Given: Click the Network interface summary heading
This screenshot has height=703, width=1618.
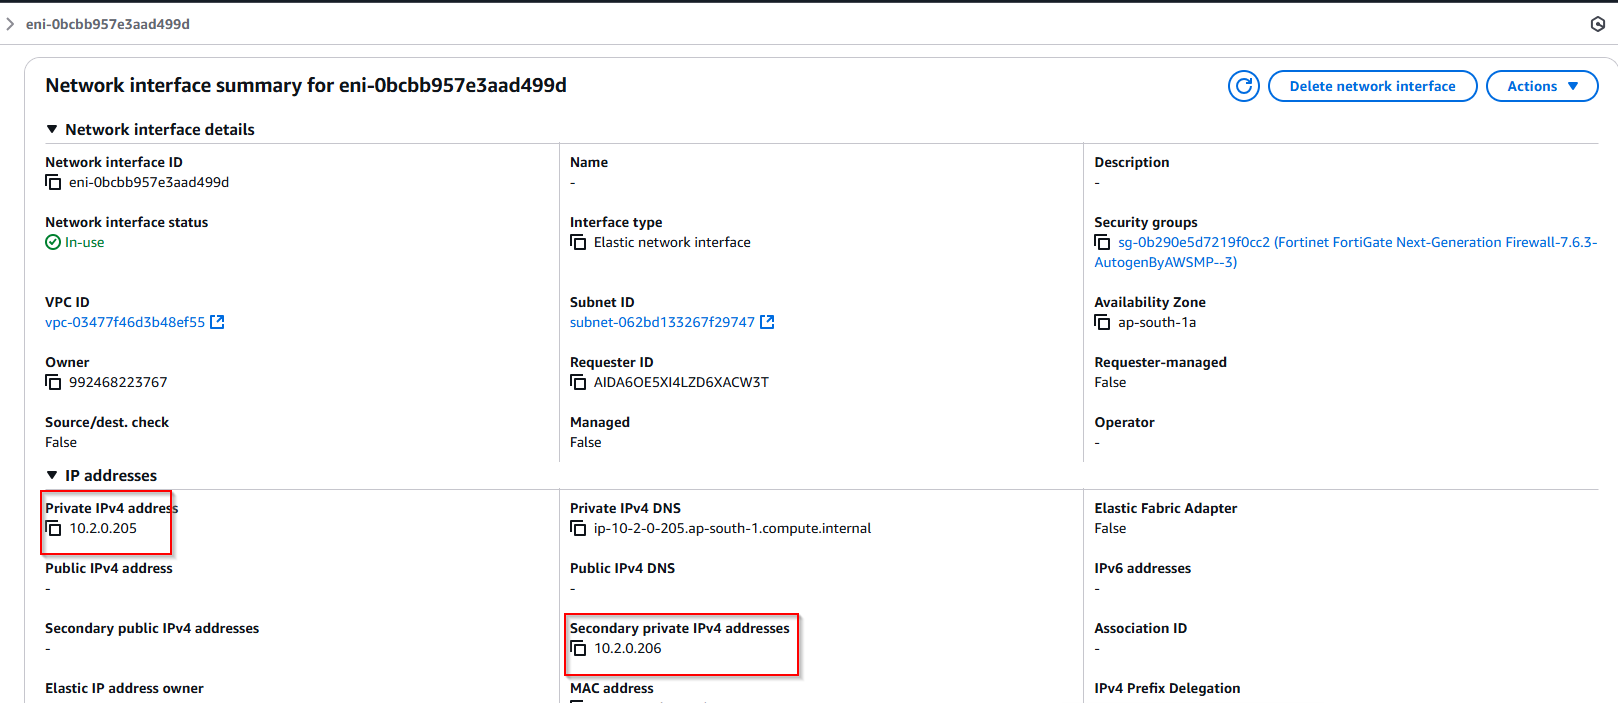Looking at the screenshot, I should click(x=306, y=85).
